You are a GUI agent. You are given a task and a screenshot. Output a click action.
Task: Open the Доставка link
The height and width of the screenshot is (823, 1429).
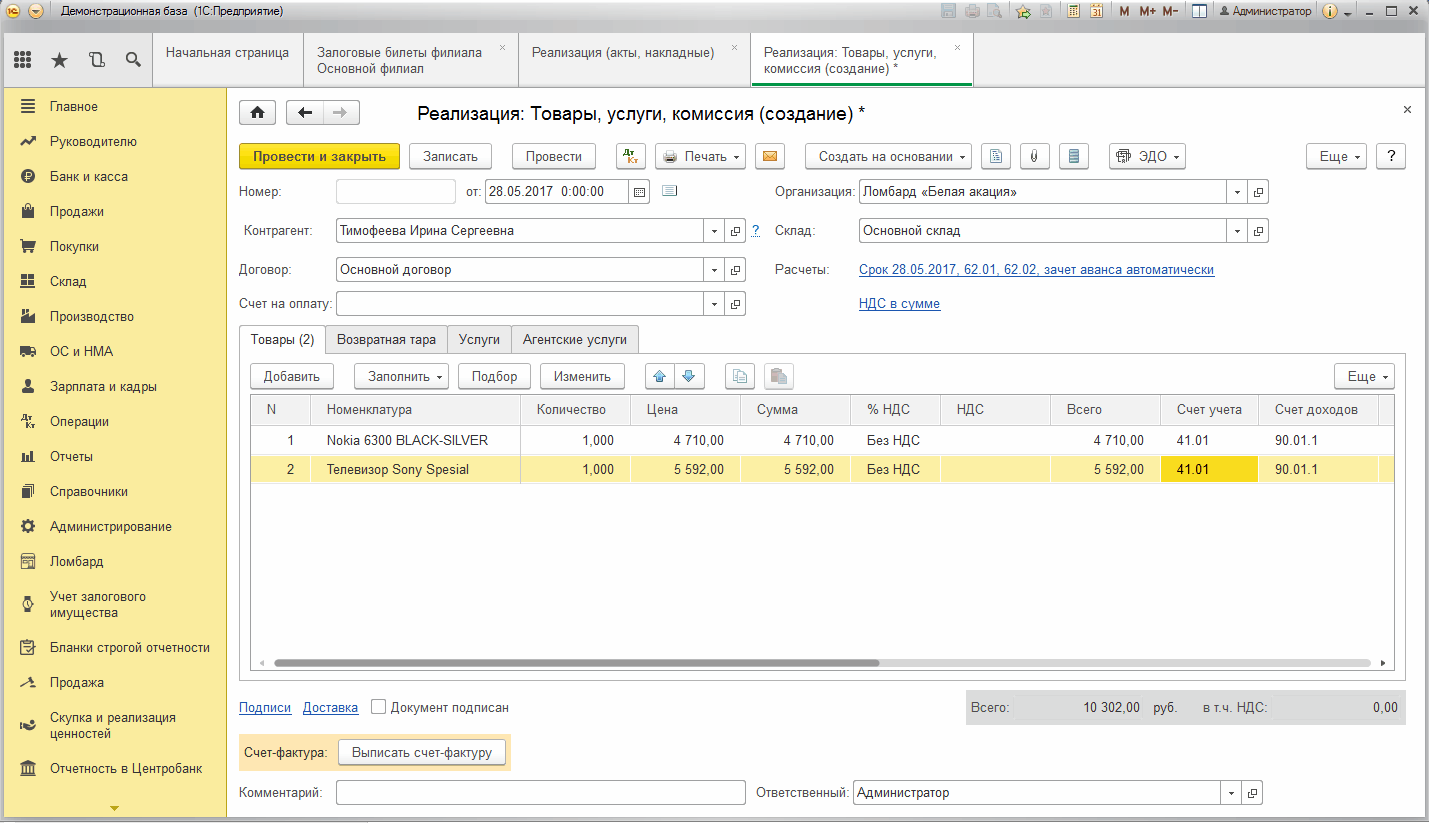330,707
